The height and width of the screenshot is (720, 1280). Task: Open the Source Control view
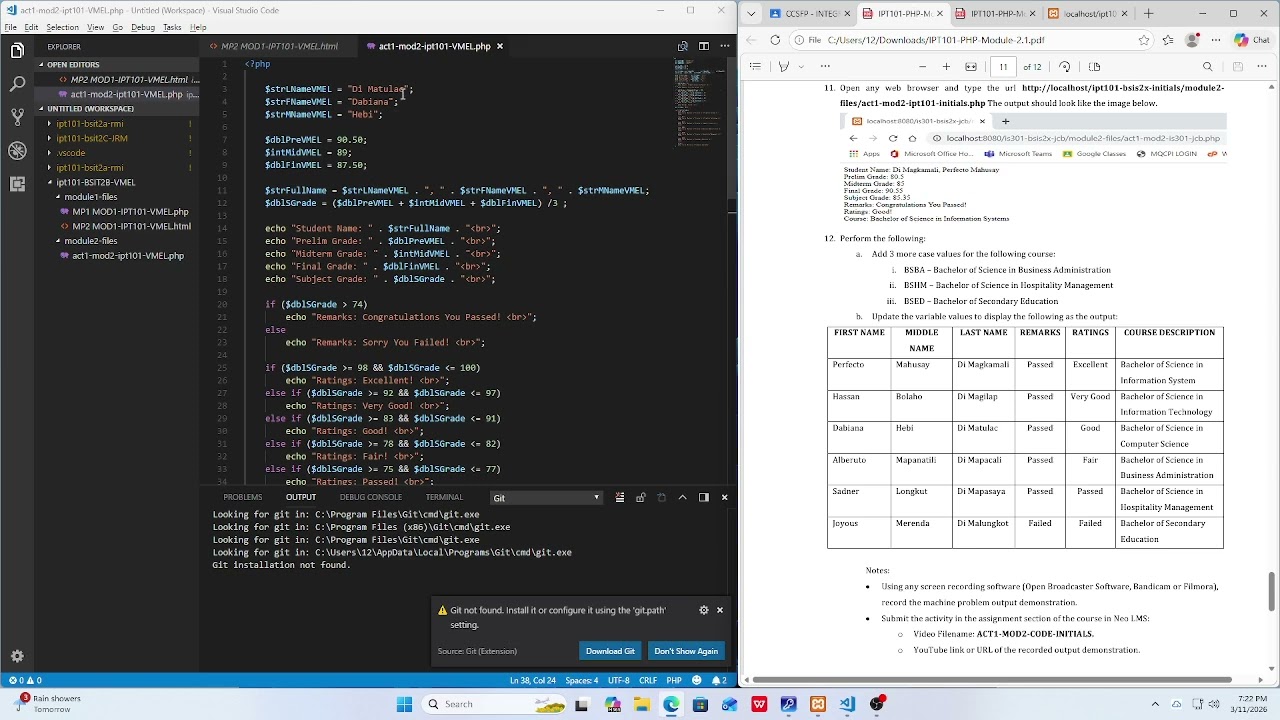[x=17, y=117]
